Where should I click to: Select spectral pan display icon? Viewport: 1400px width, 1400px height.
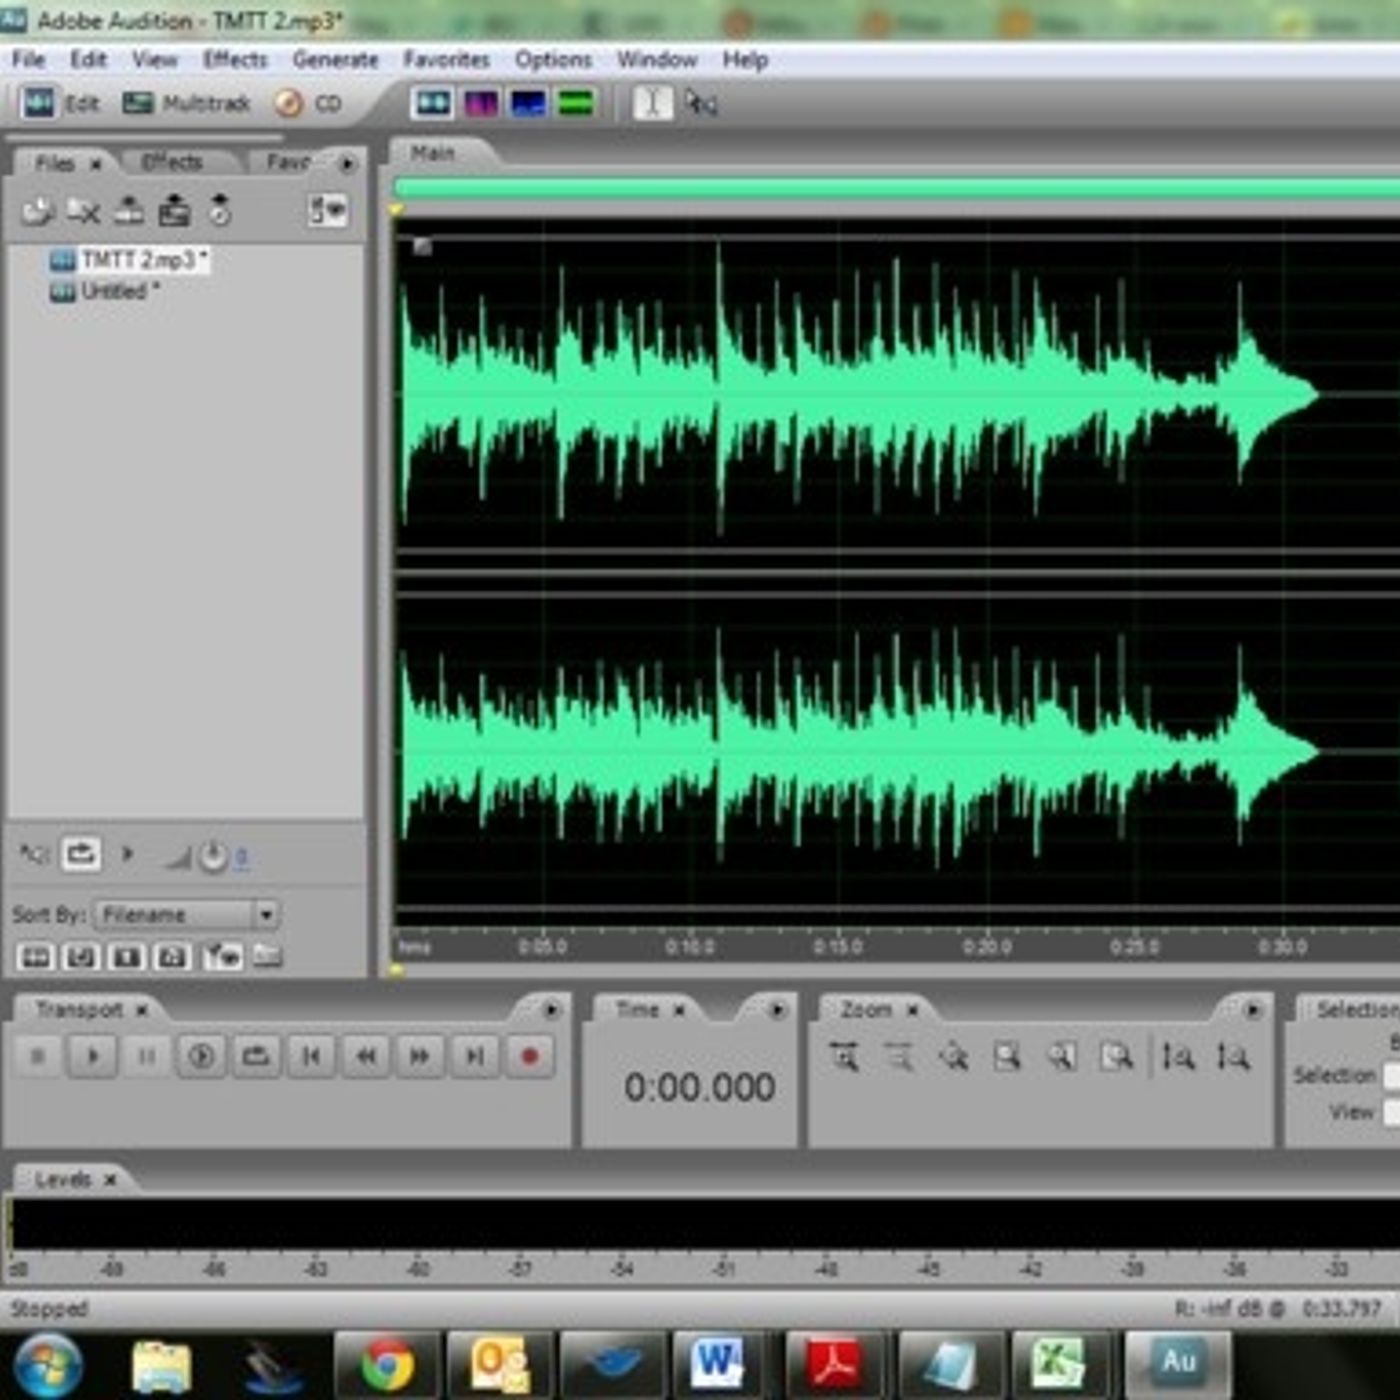click(528, 102)
